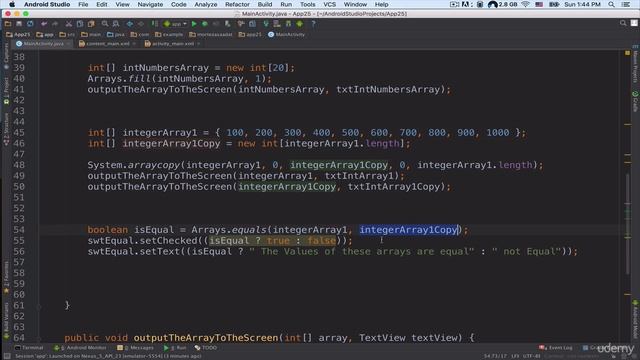
Task: Open the Event Log panel
Action: click(x=556, y=348)
